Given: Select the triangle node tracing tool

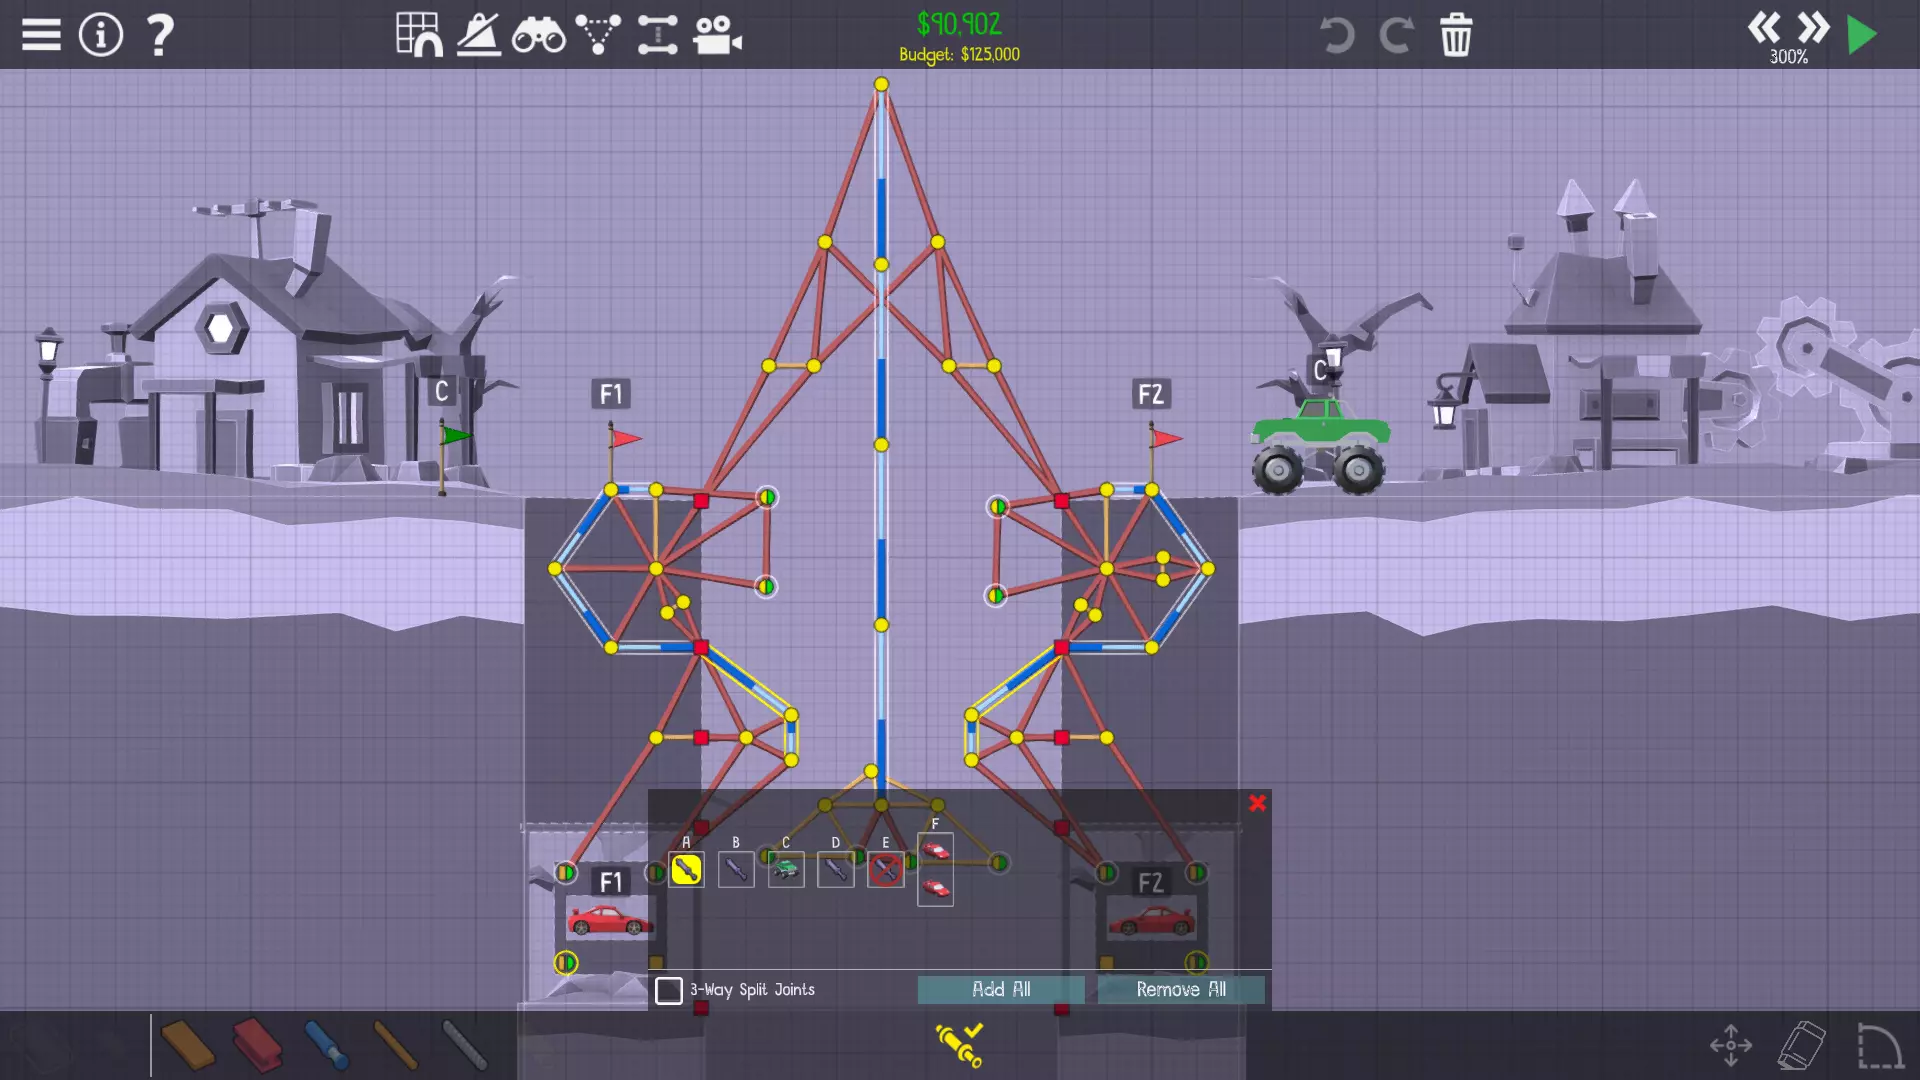Looking at the screenshot, I should (x=598, y=35).
